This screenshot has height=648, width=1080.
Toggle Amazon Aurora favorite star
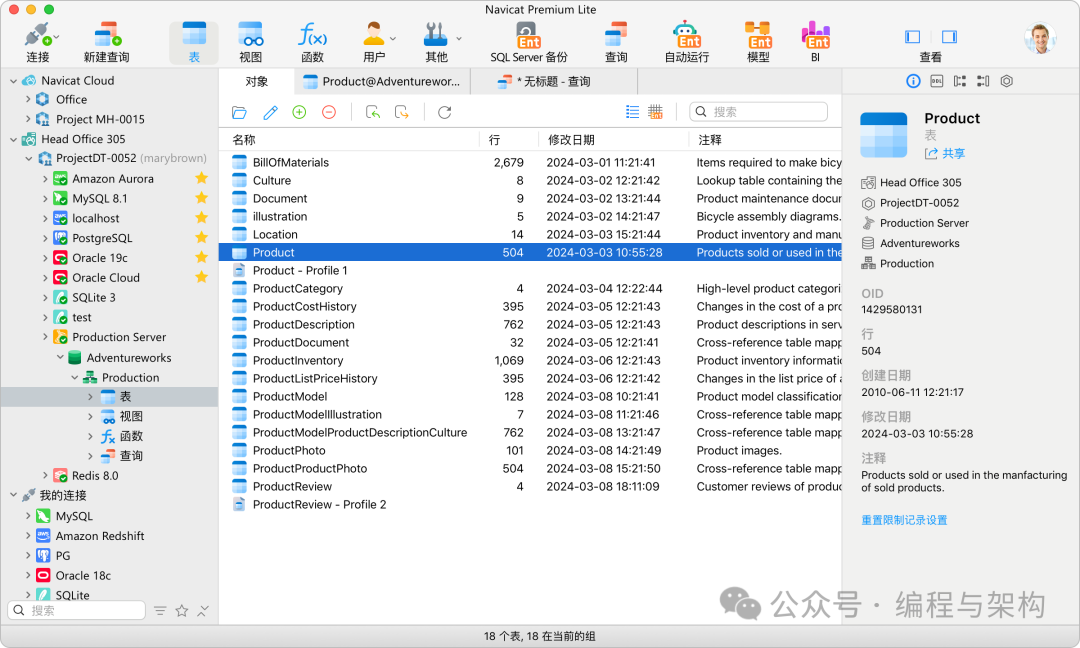coord(202,178)
